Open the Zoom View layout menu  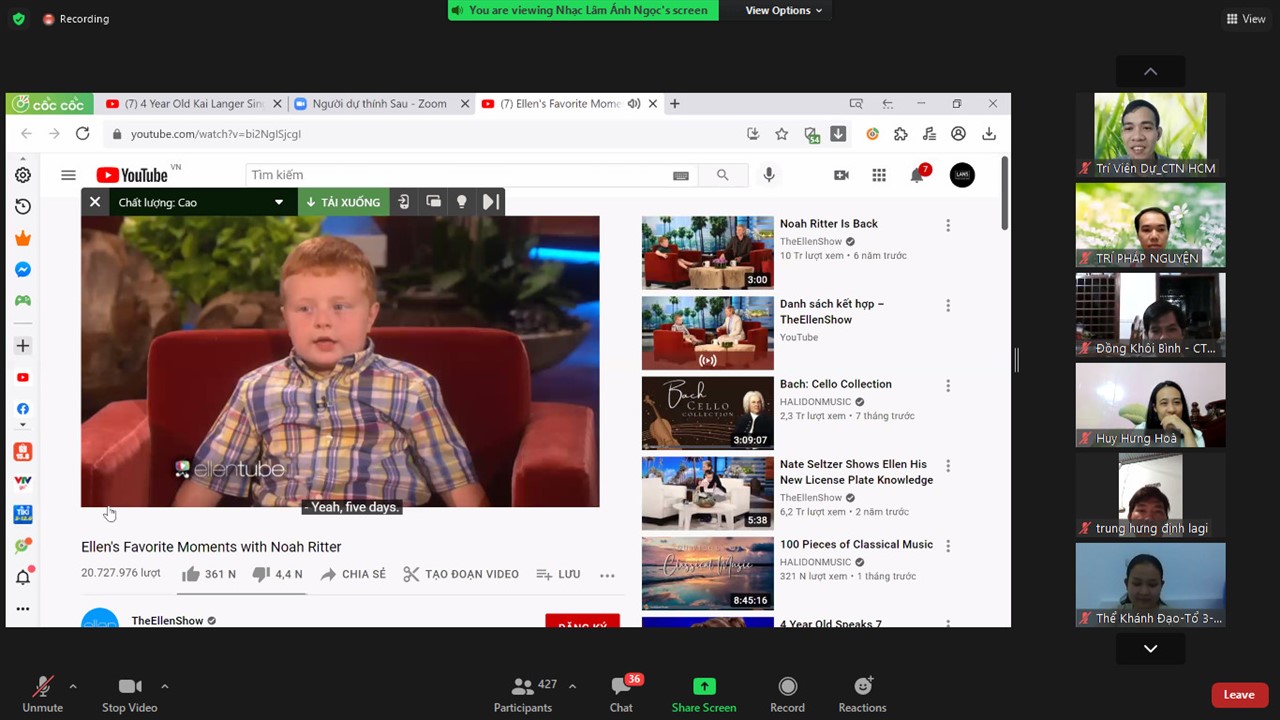pyautogui.click(x=1246, y=19)
